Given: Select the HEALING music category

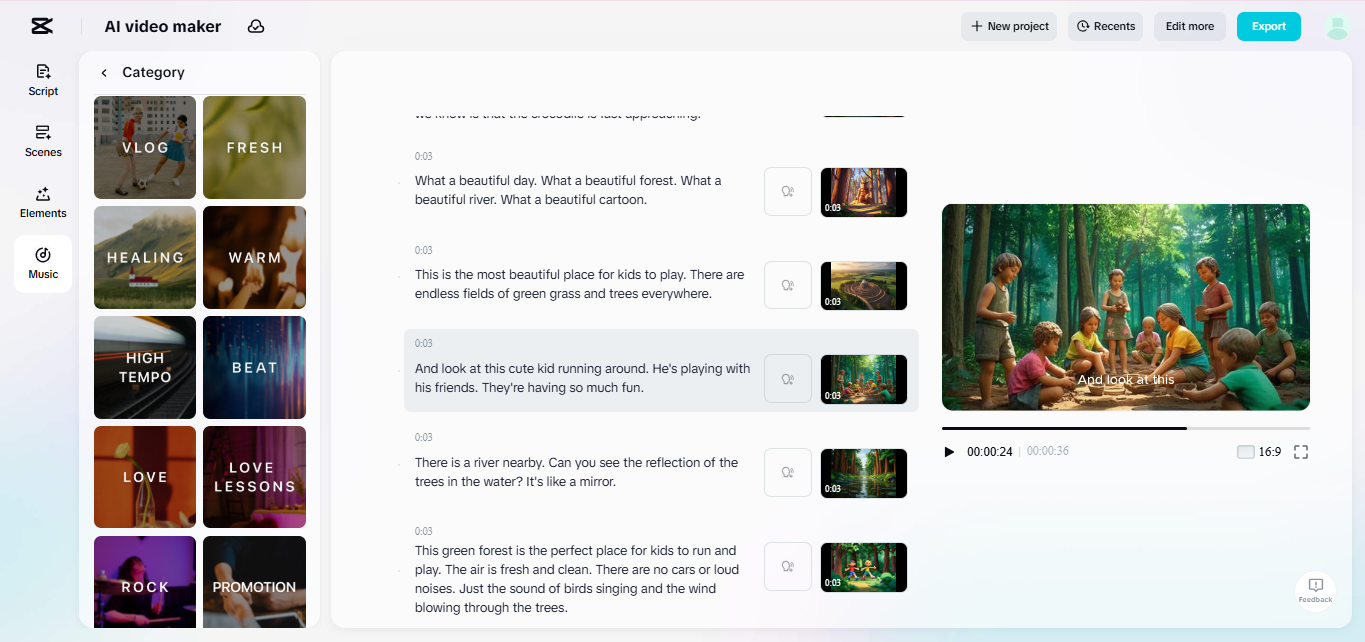Looking at the screenshot, I should coord(144,257).
